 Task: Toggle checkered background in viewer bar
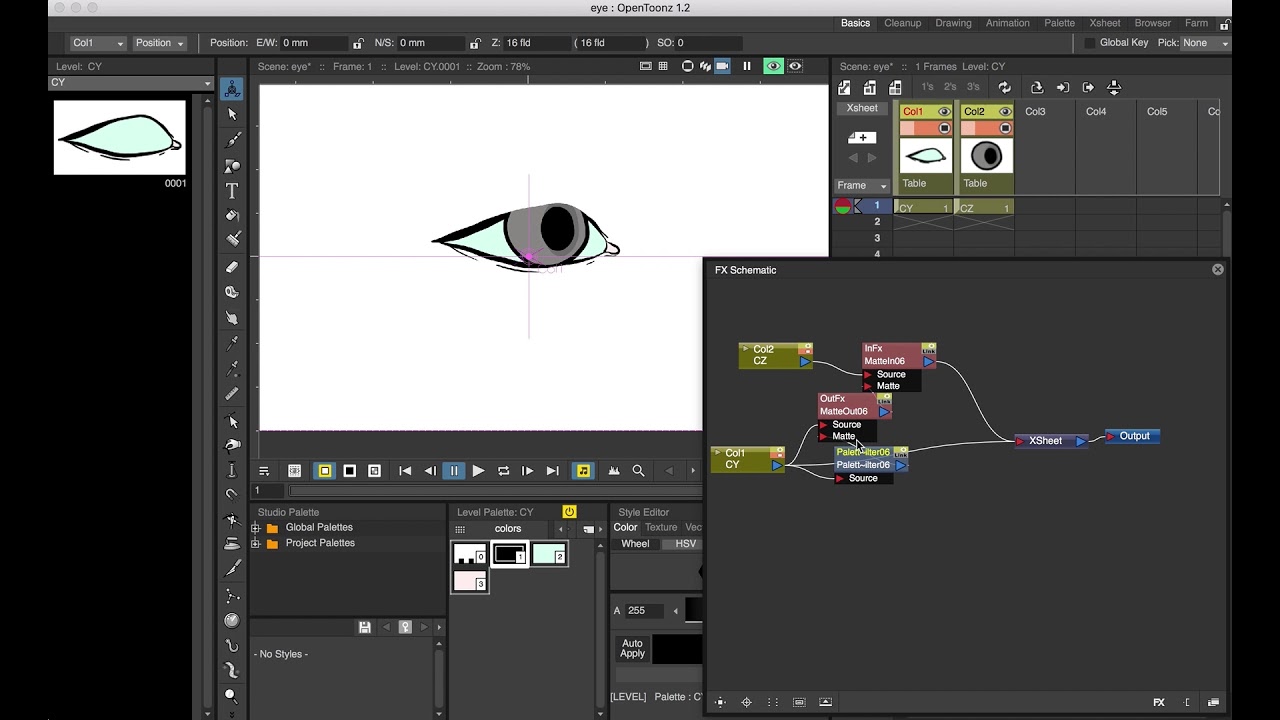[x=374, y=471]
